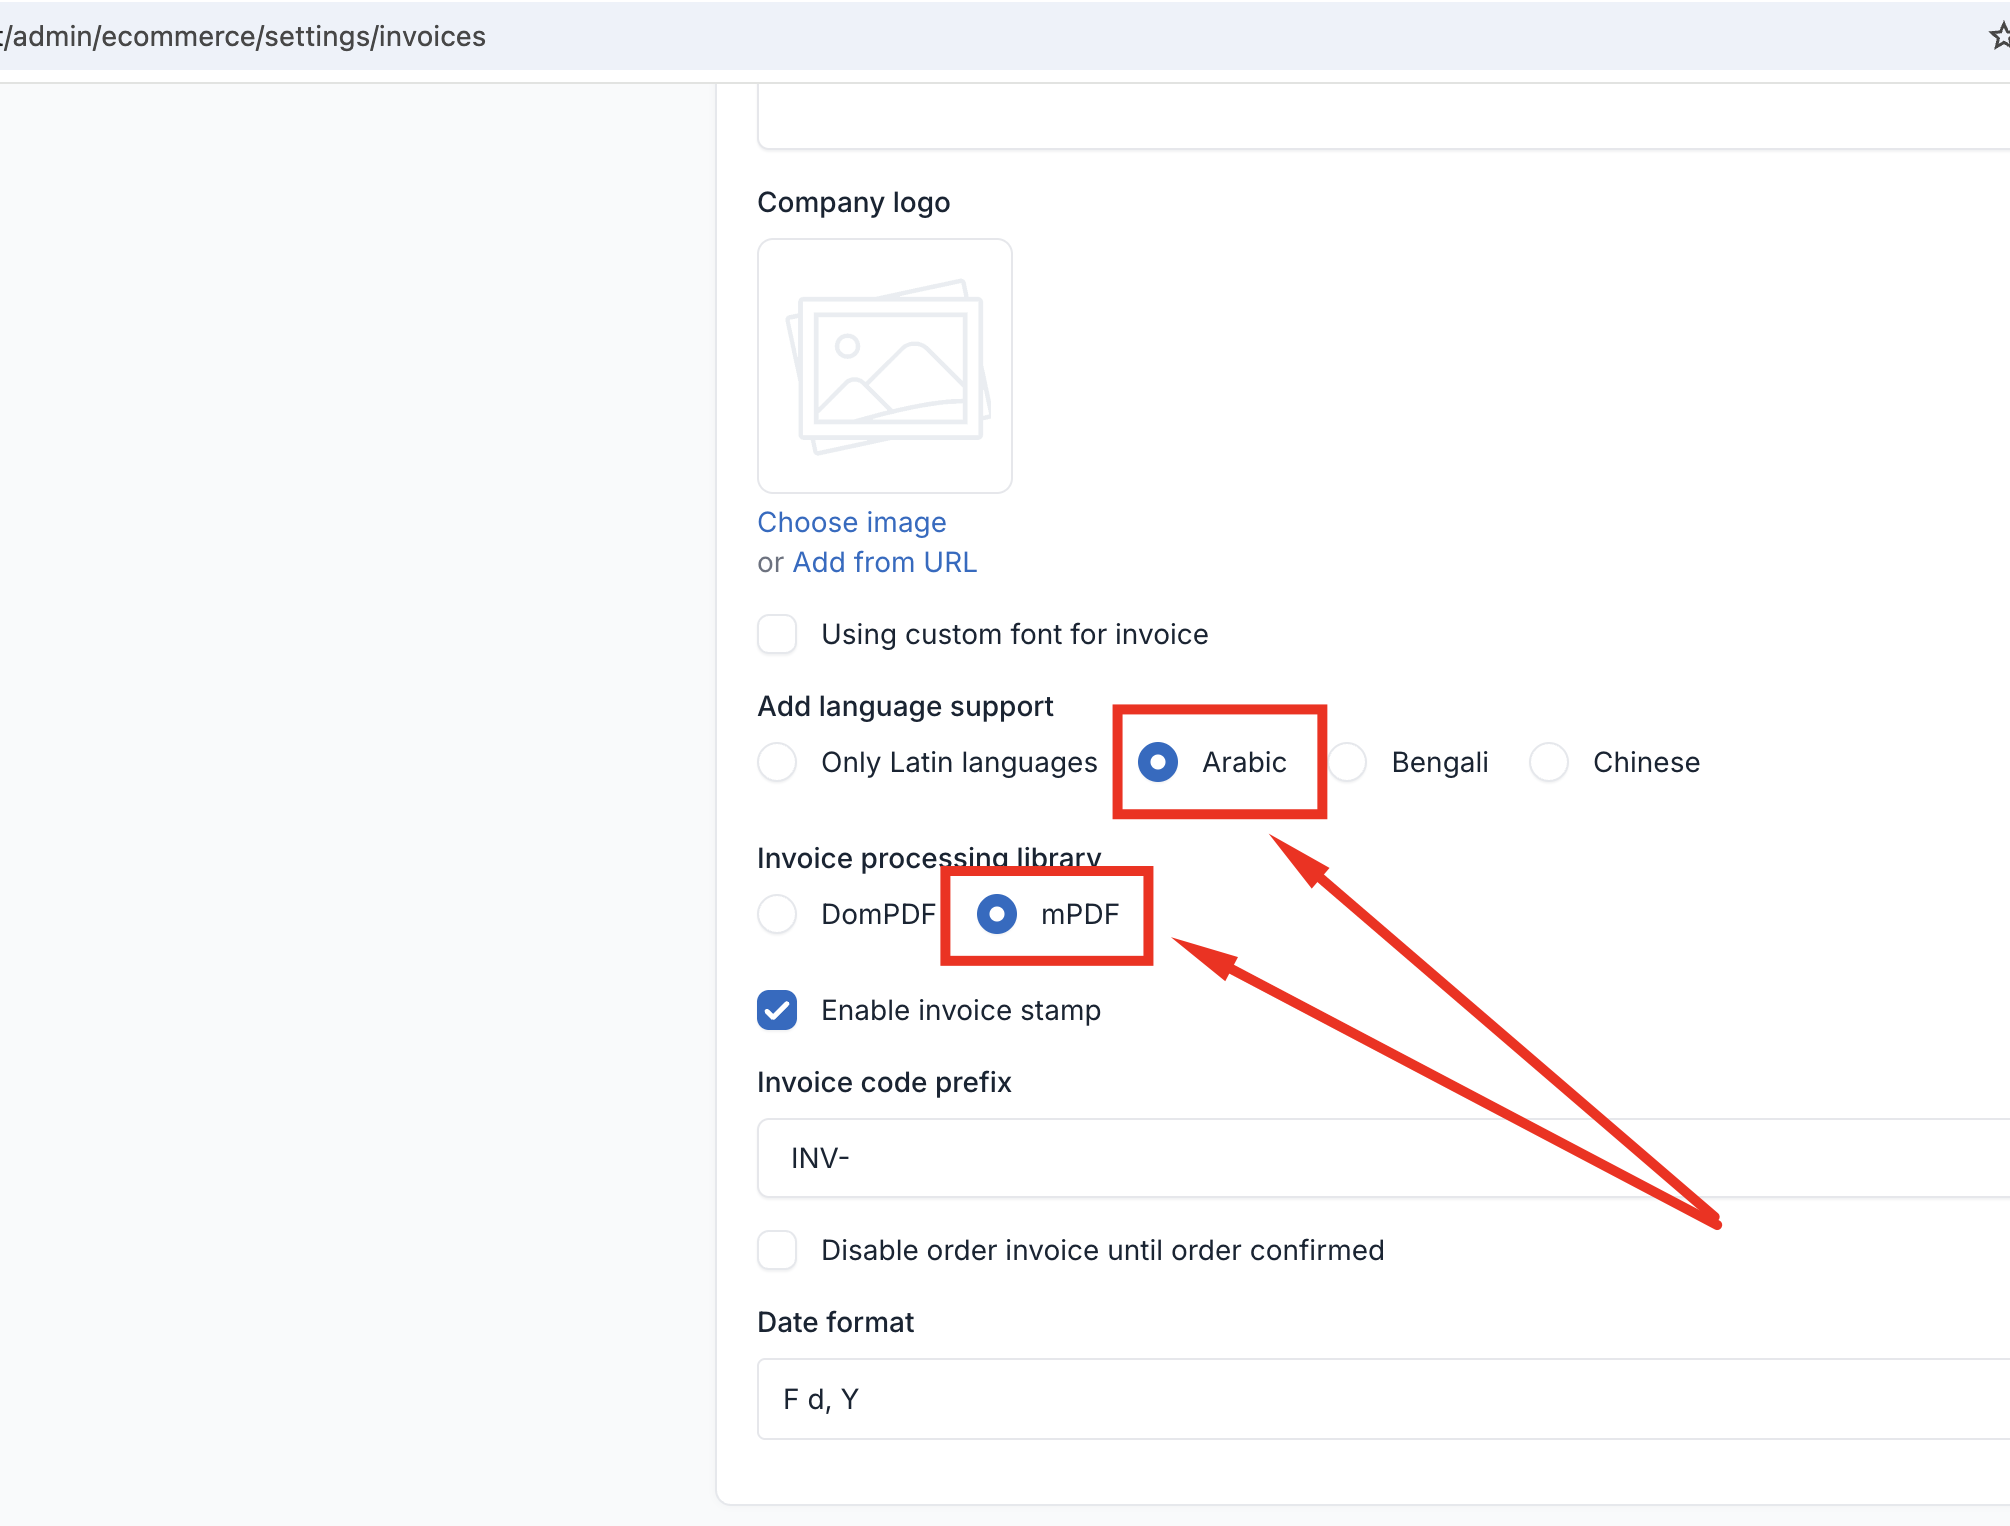Select Bengali language support
The width and height of the screenshot is (2010, 1526).
click(x=1348, y=762)
